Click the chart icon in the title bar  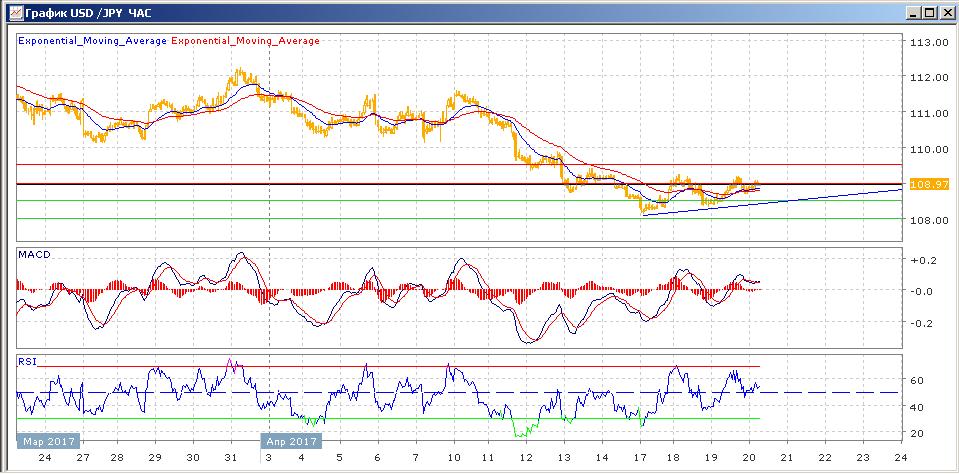(14, 13)
